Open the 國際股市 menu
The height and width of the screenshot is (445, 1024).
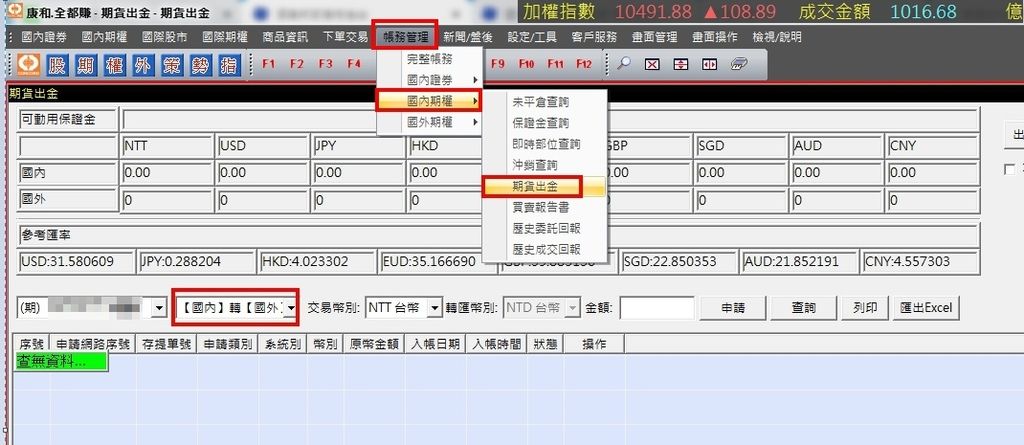(x=165, y=37)
